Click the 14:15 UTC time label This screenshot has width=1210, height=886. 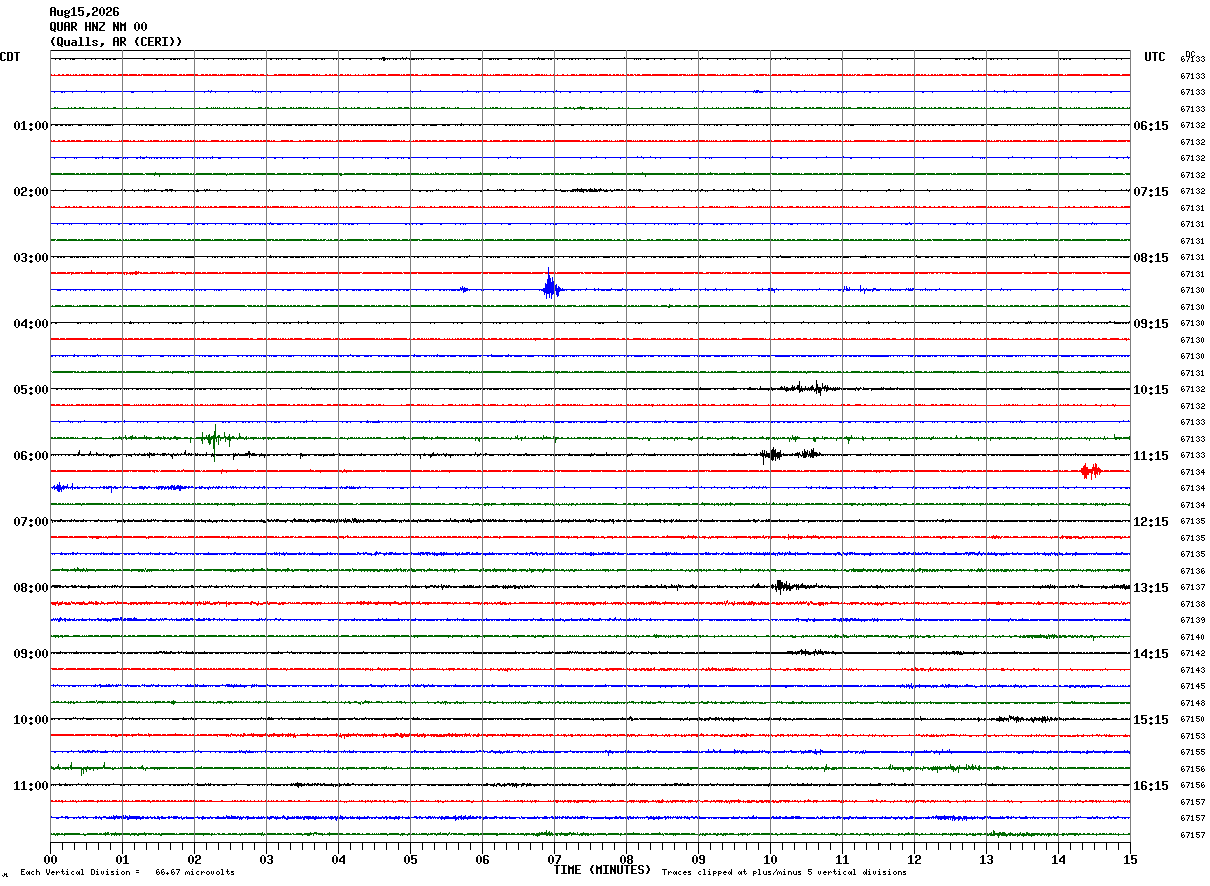[1150, 654]
